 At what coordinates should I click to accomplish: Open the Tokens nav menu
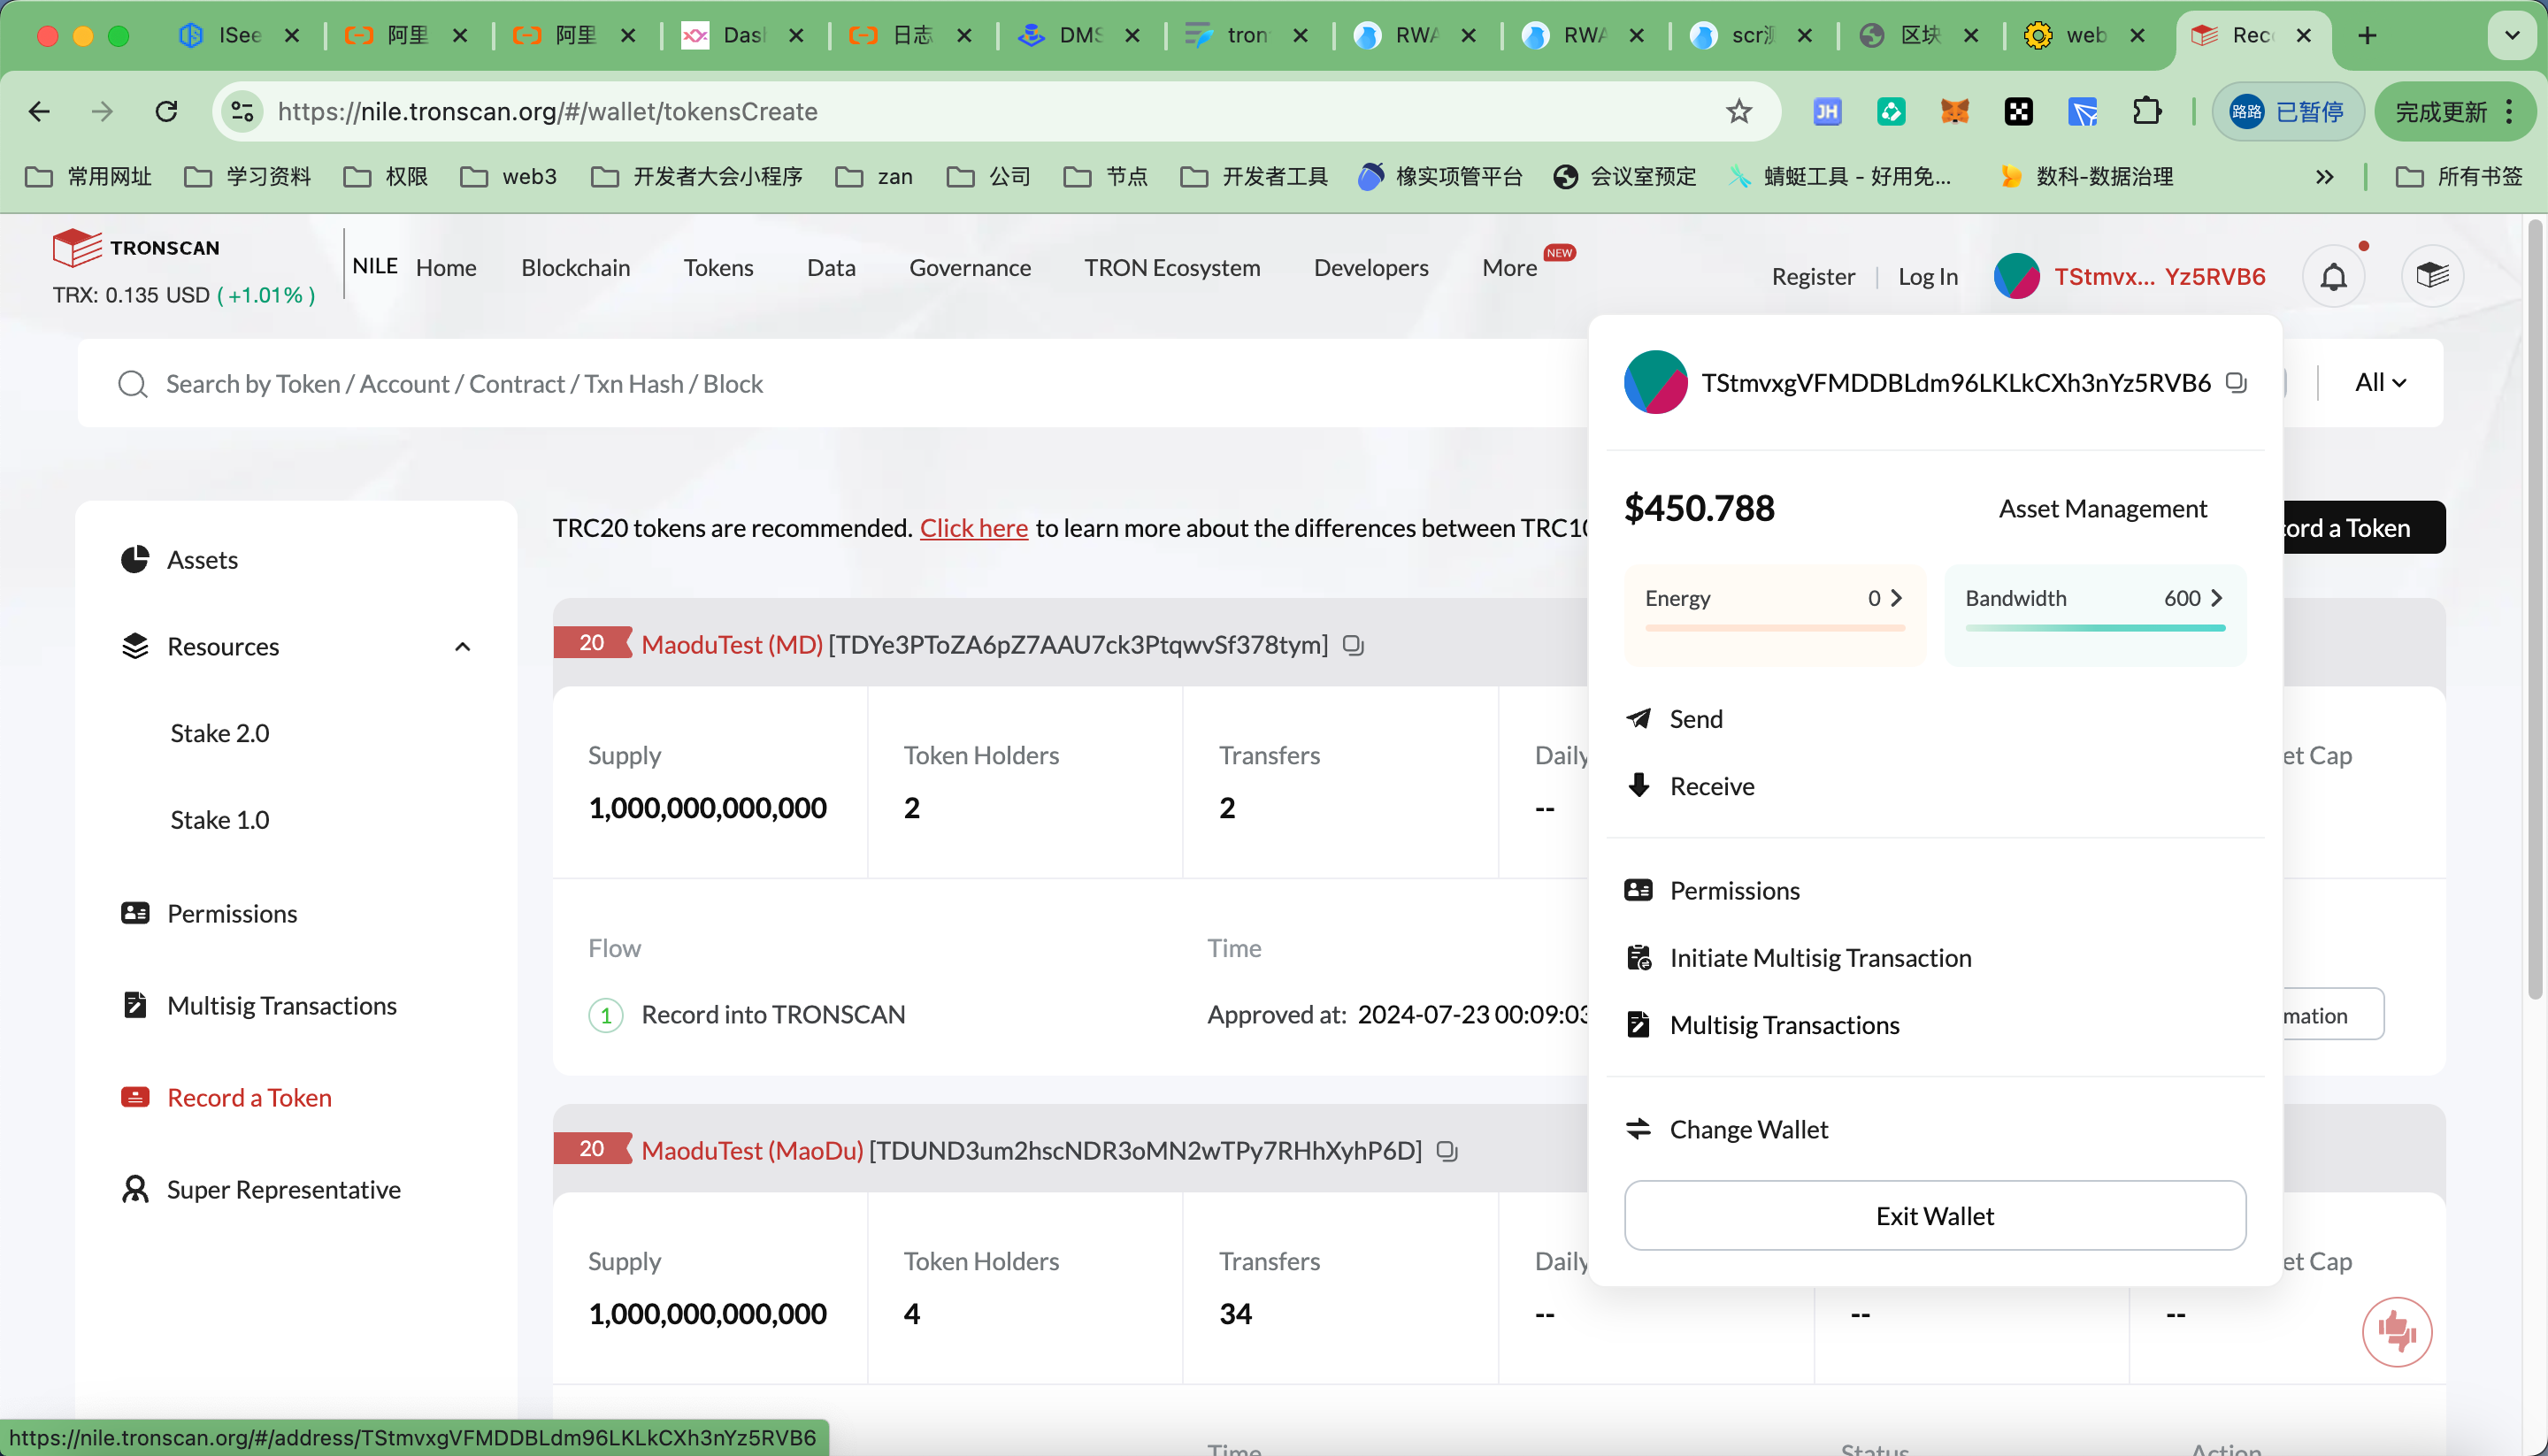pyautogui.click(x=718, y=268)
